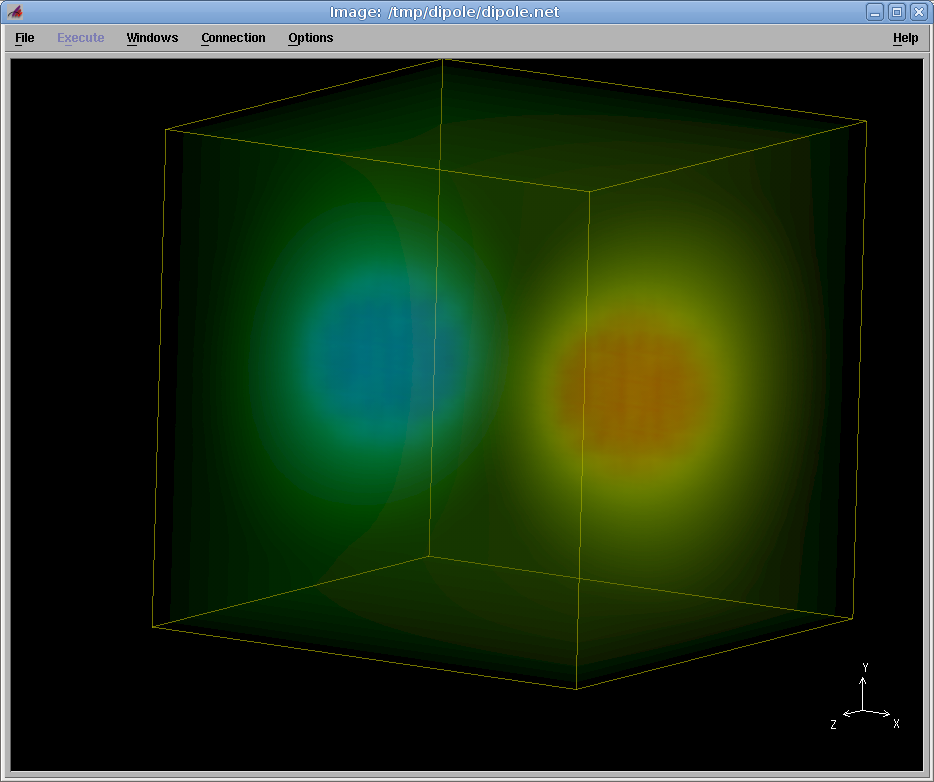
Task: Click the X label on the axes triad
Action: tap(896, 723)
